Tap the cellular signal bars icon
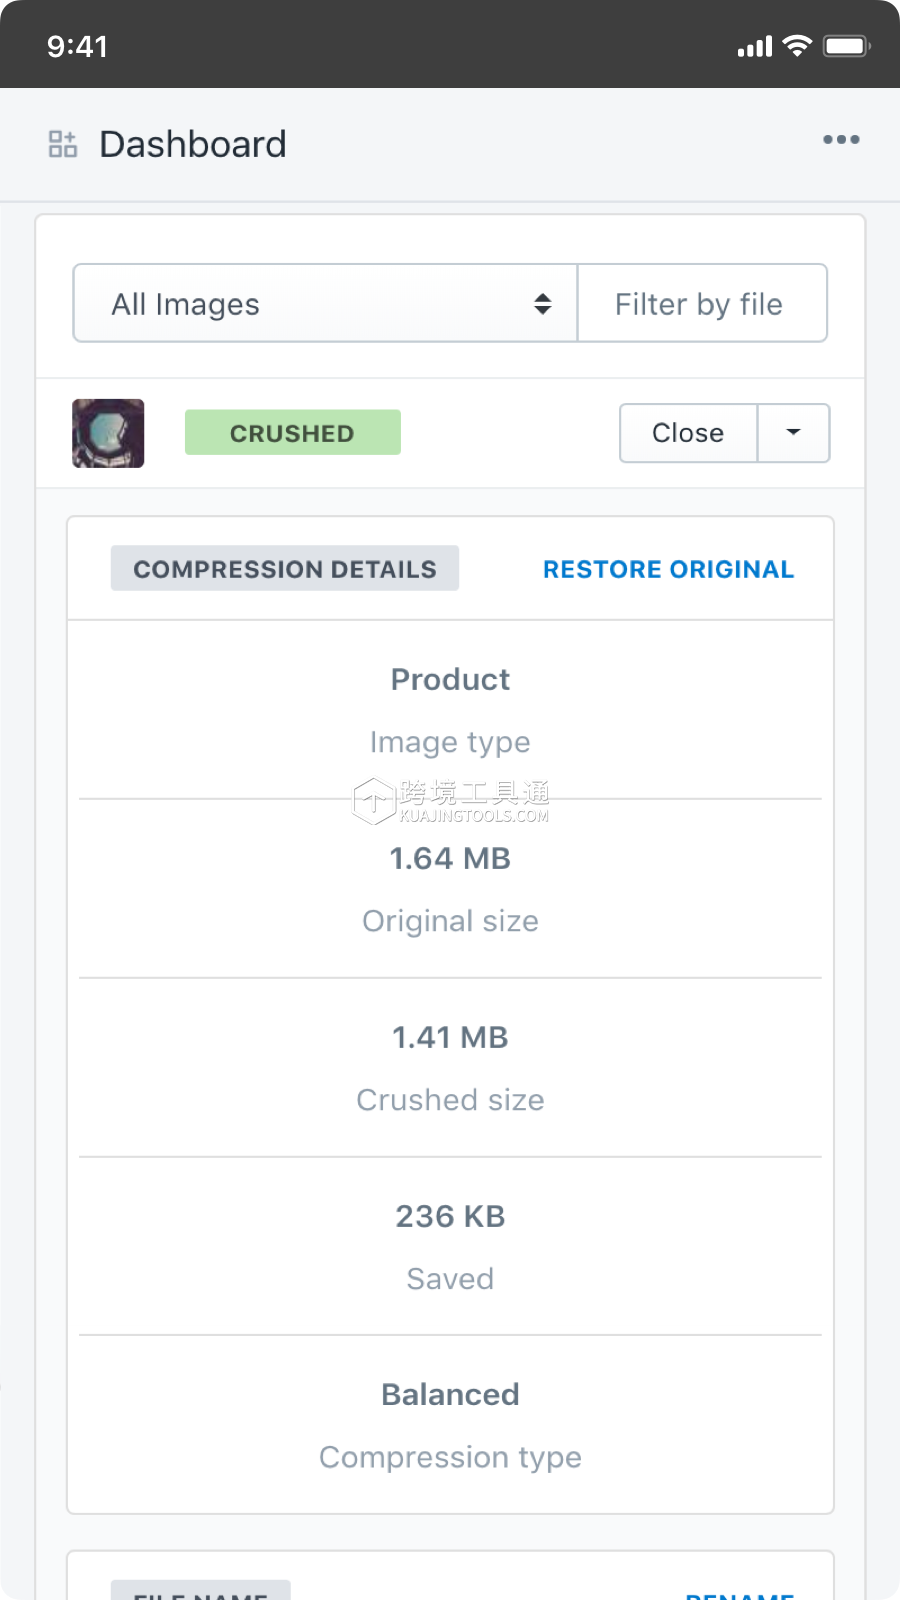The width and height of the screenshot is (900, 1600). 755,47
